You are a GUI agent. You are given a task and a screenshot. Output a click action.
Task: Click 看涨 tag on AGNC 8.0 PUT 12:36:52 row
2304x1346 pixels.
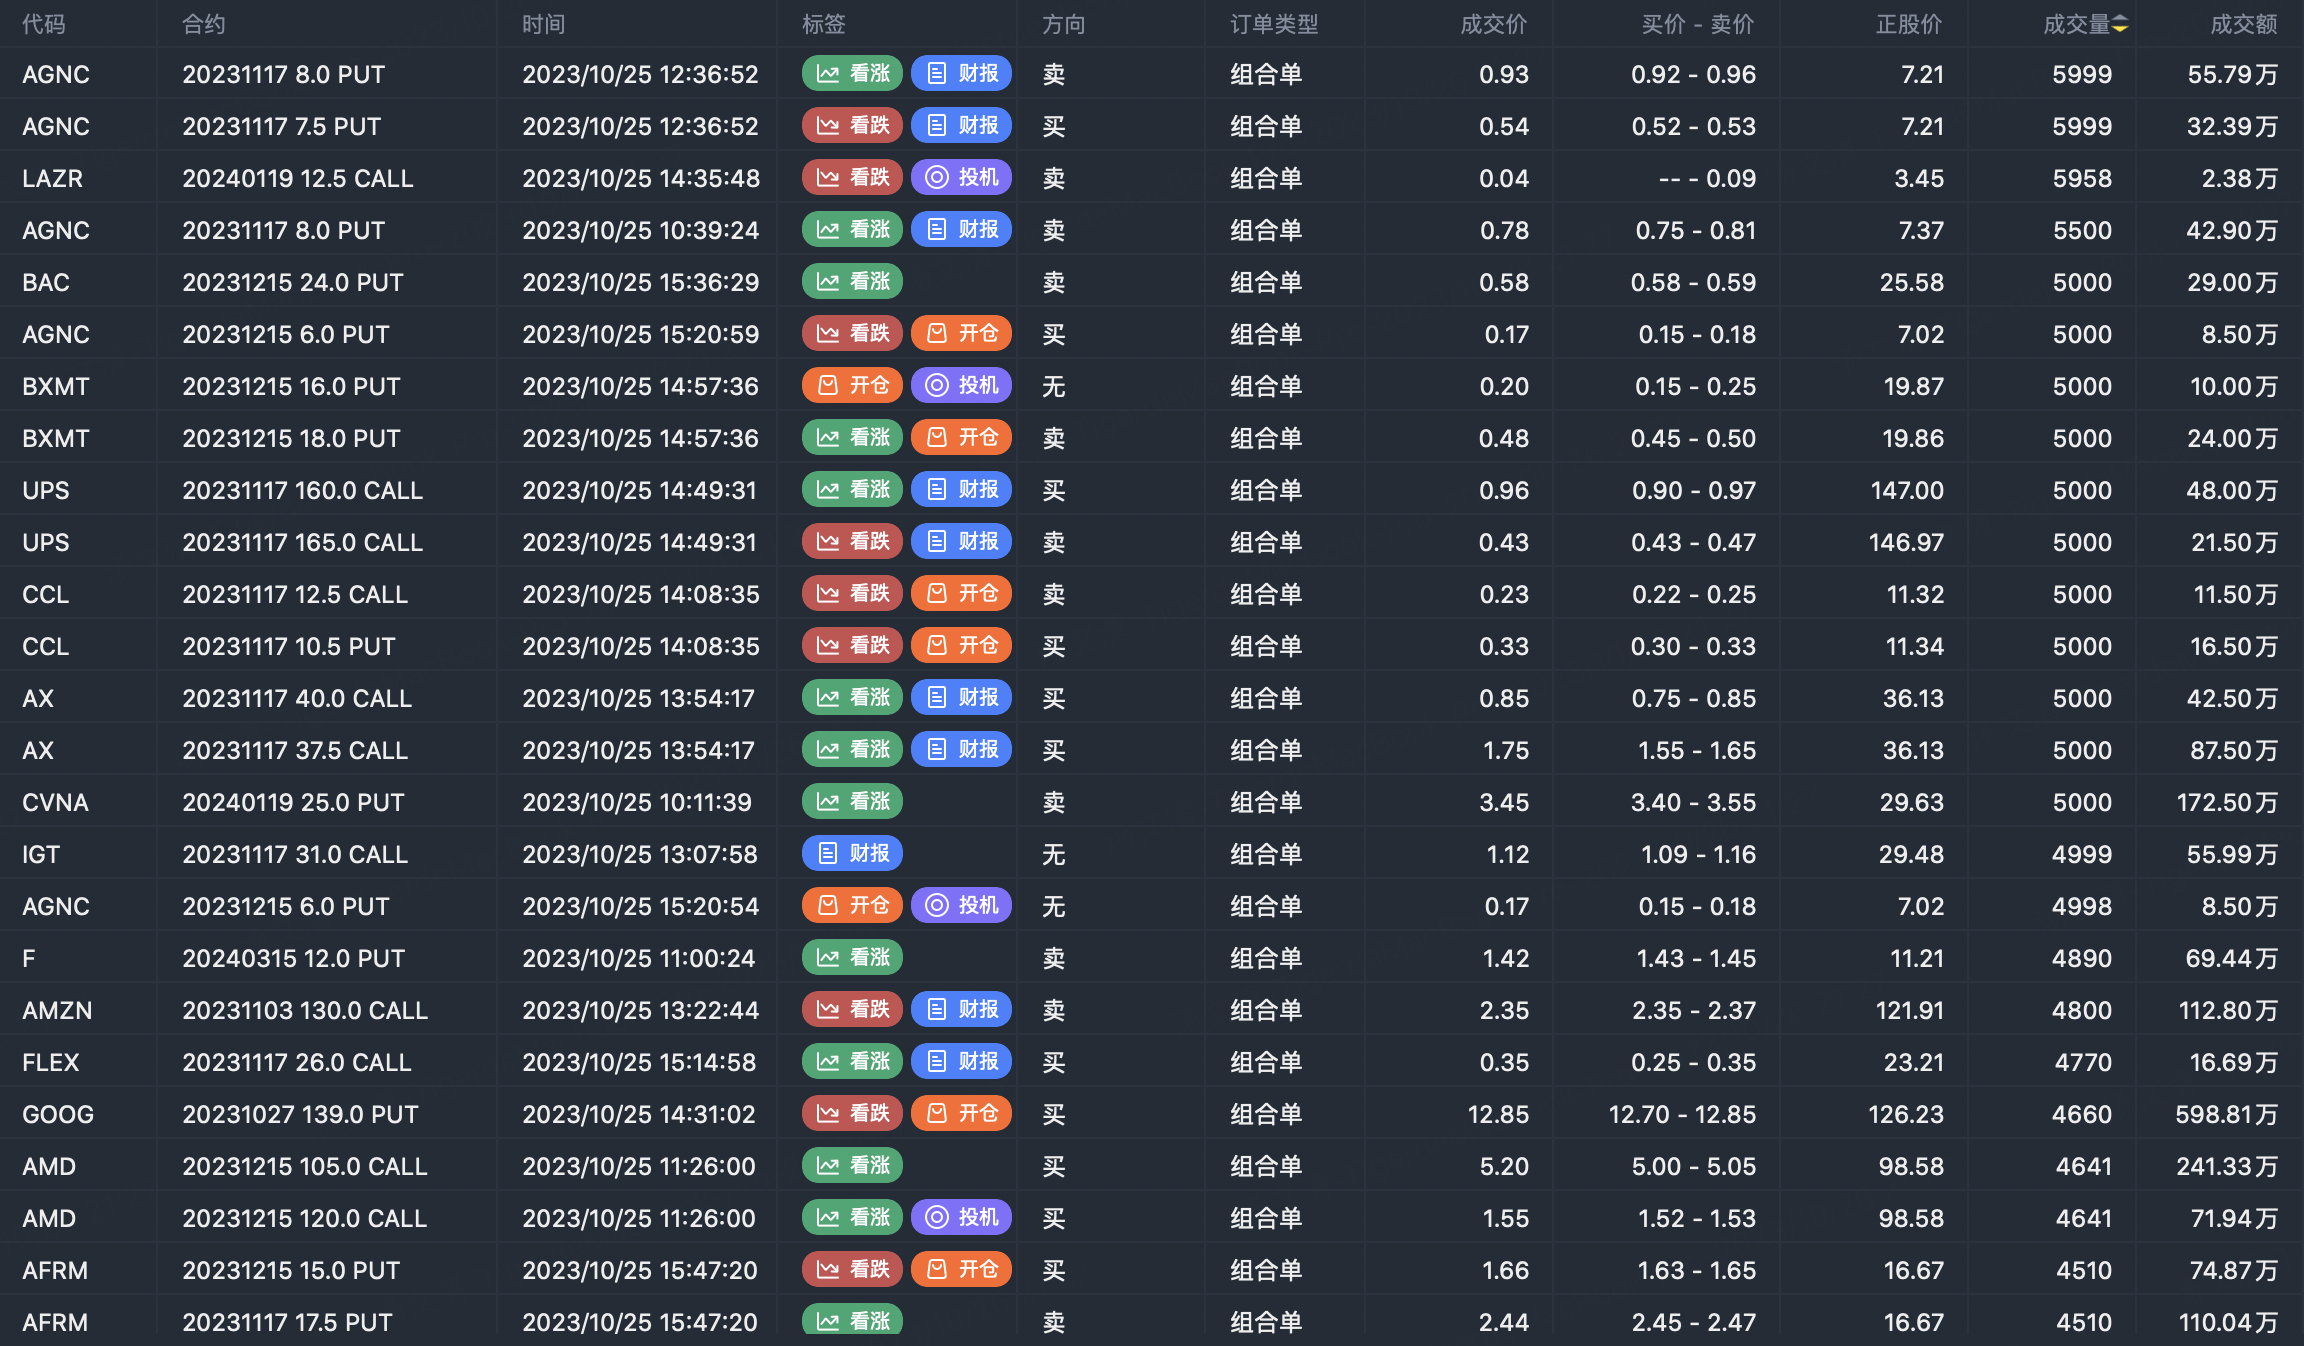[x=852, y=74]
